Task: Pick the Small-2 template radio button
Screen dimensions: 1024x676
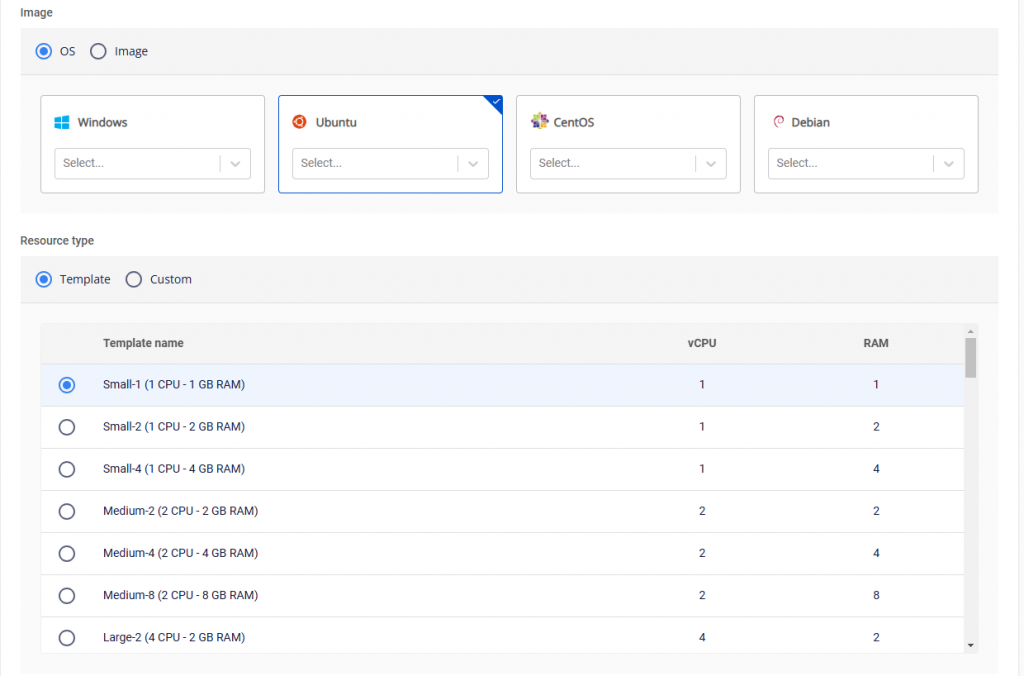Action: pos(67,427)
